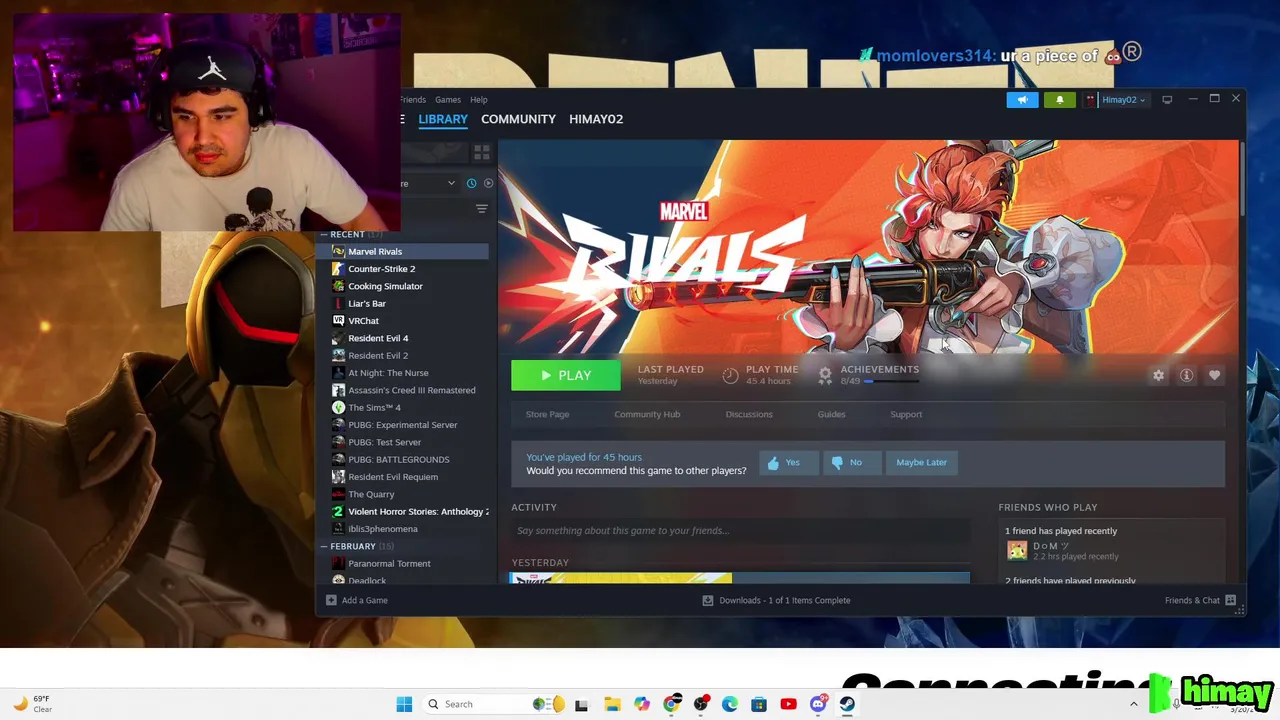
Task: Click Assassin's Creed III Remastered icon
Action: point(338,390)
